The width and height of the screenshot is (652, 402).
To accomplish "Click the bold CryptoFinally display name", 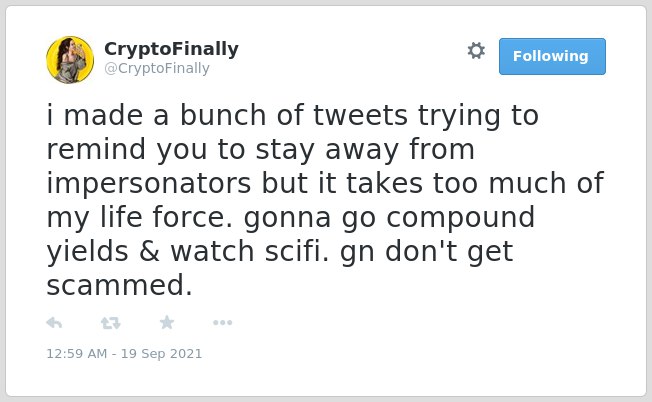I will tap(171, 49).
